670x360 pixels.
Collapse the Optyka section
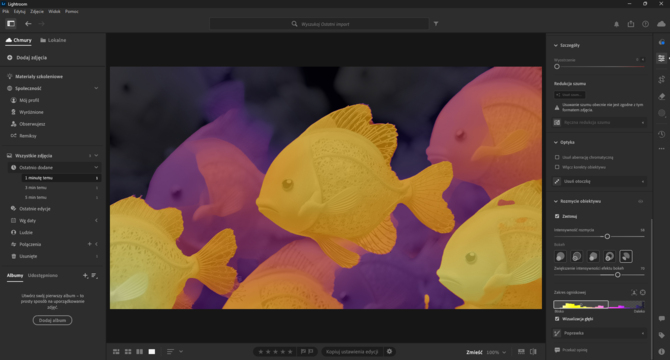click(x=555, y=142)
